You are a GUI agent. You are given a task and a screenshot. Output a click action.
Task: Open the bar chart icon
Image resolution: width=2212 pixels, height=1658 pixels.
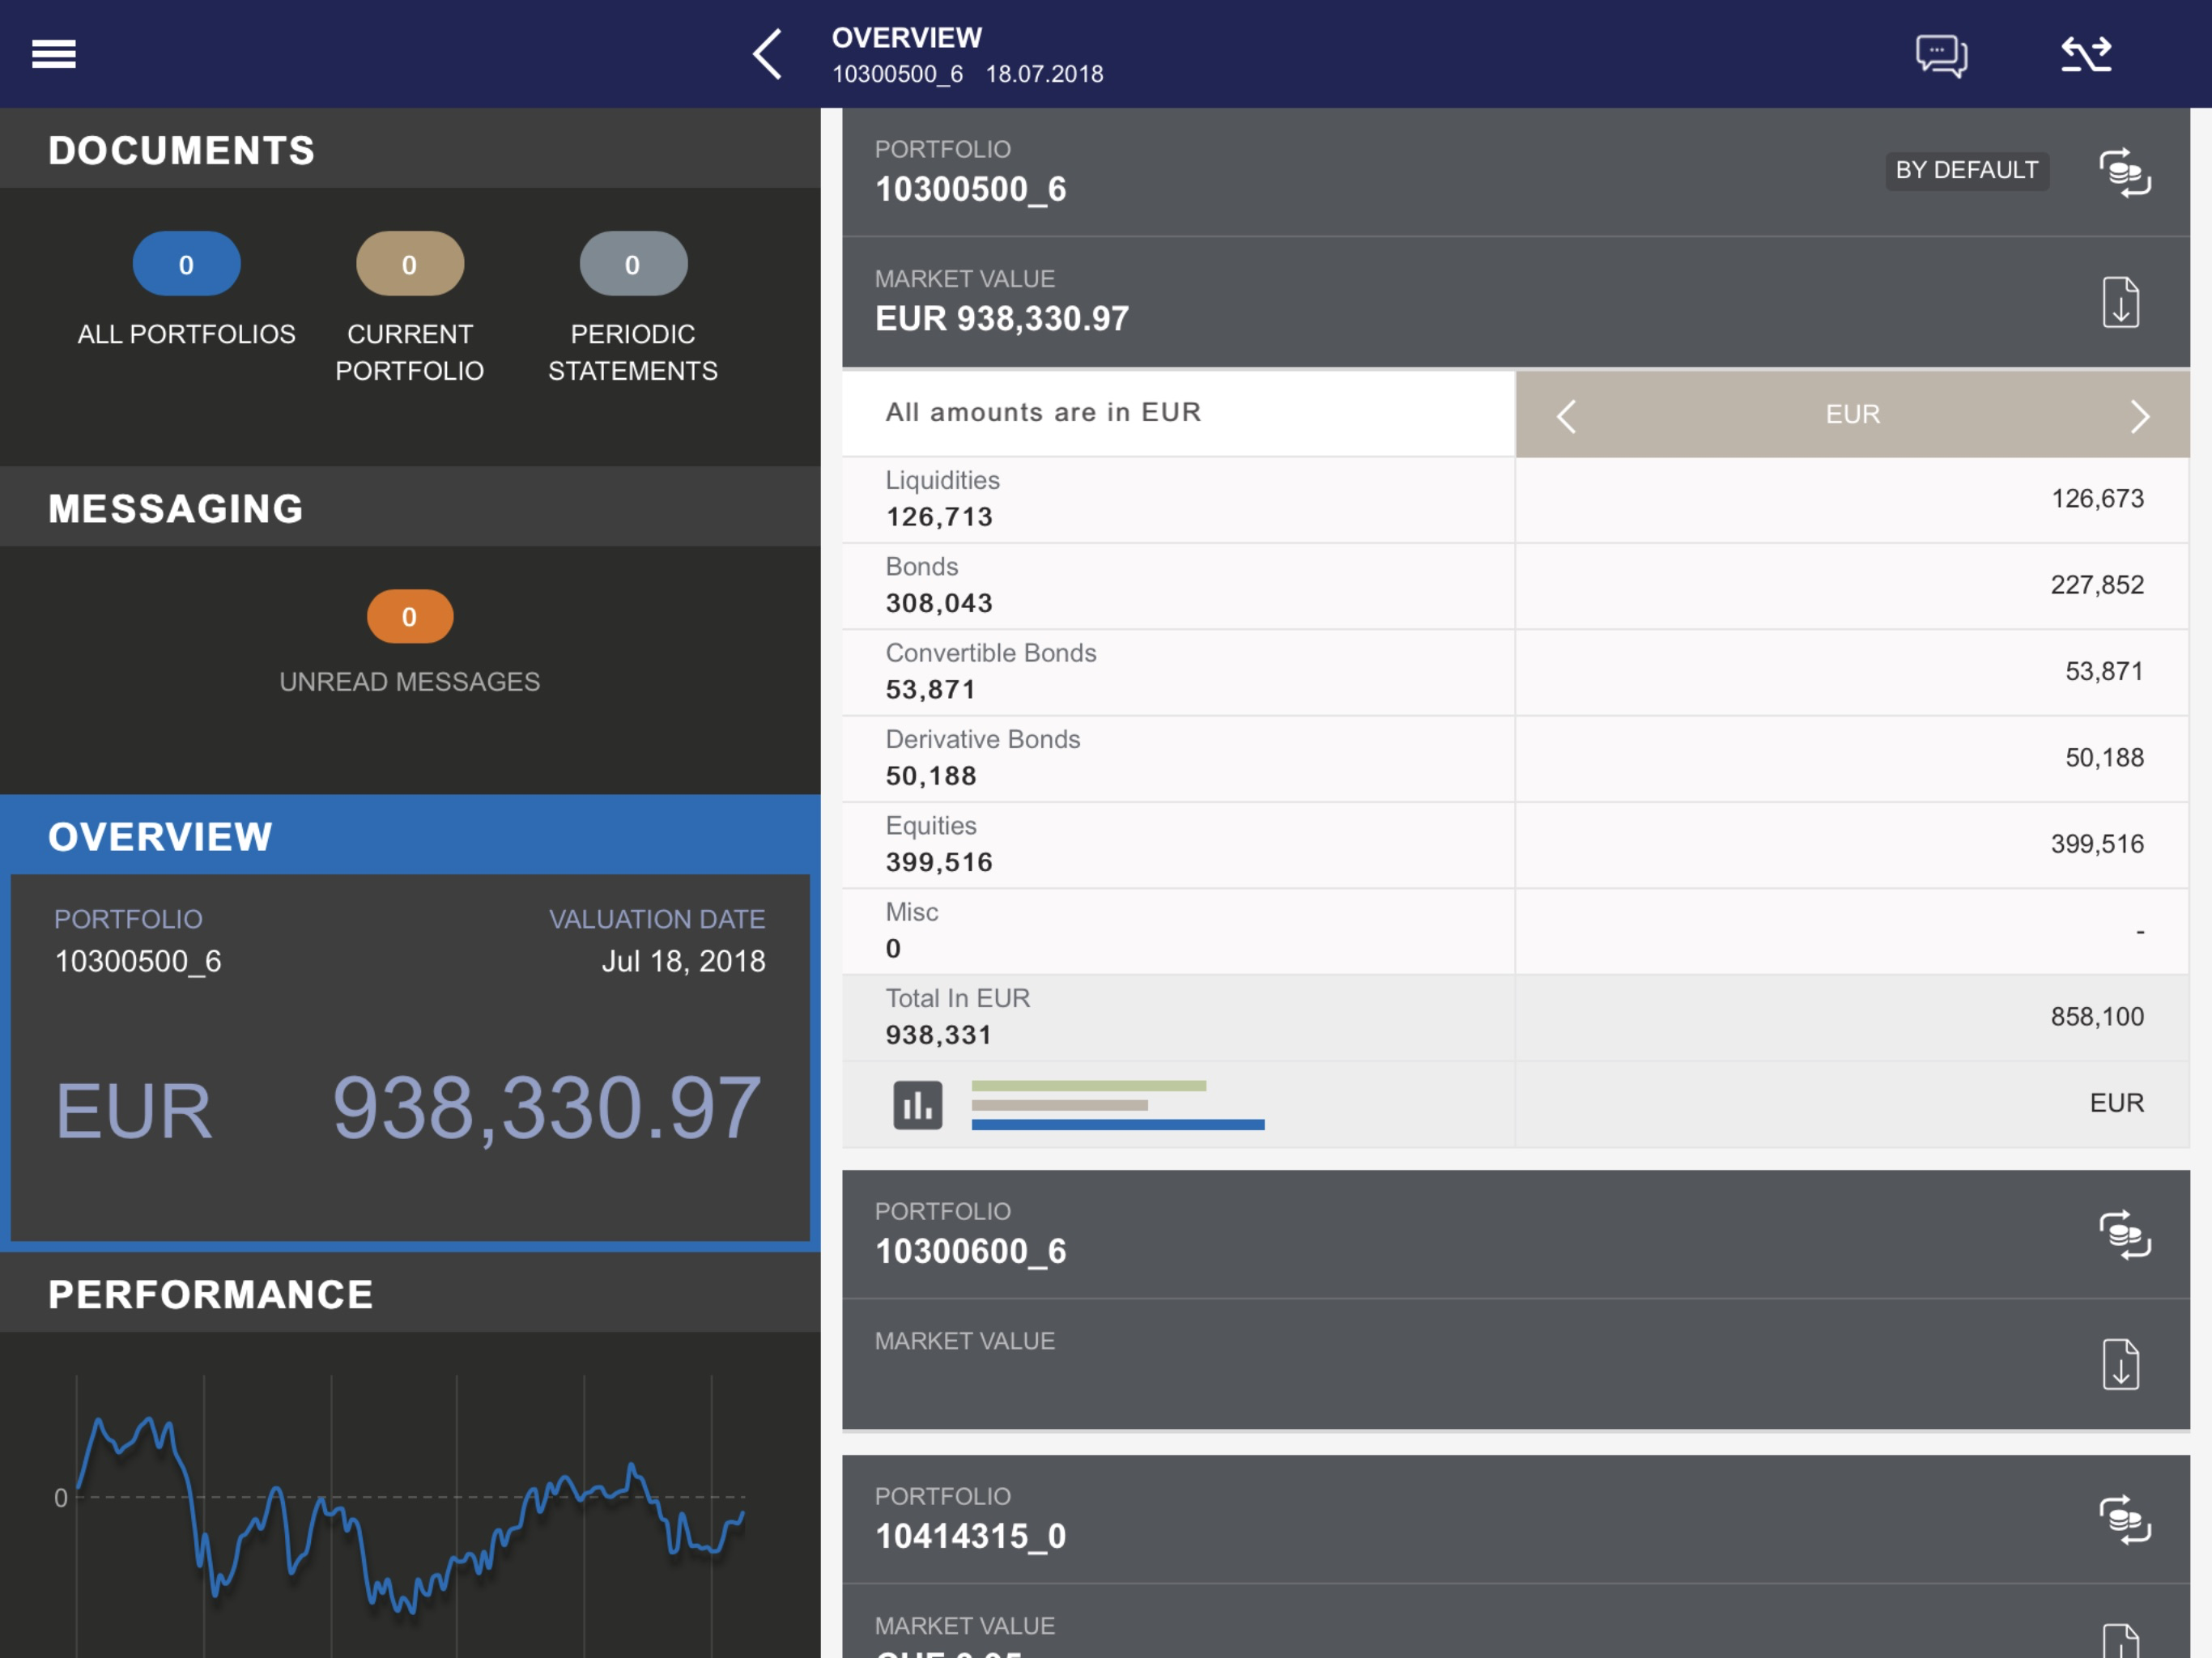click(x=917, y=1105)
